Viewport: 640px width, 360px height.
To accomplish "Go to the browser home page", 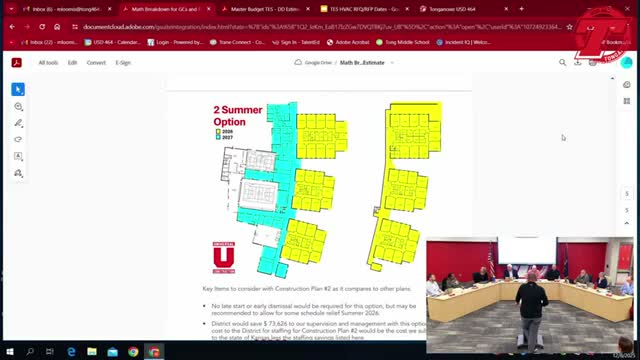I will (x=57, y=27).
